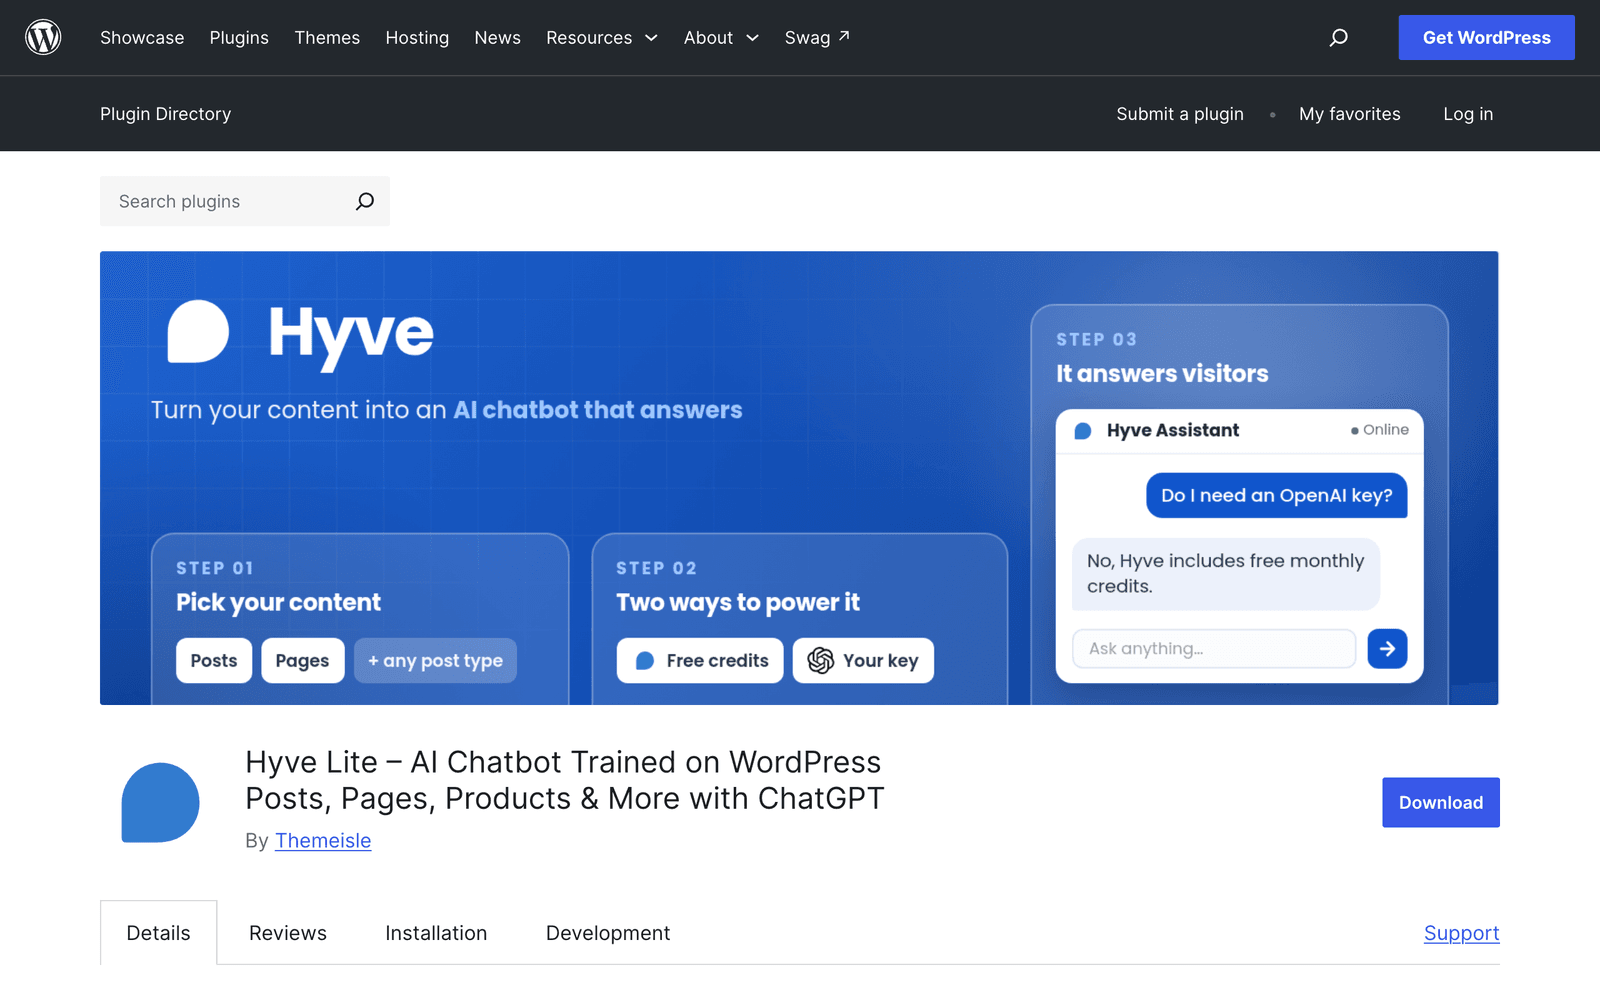The width and height of the screenshot is (1600, 1000).
Task: Open My favorites link
Action: point(1349,114)
